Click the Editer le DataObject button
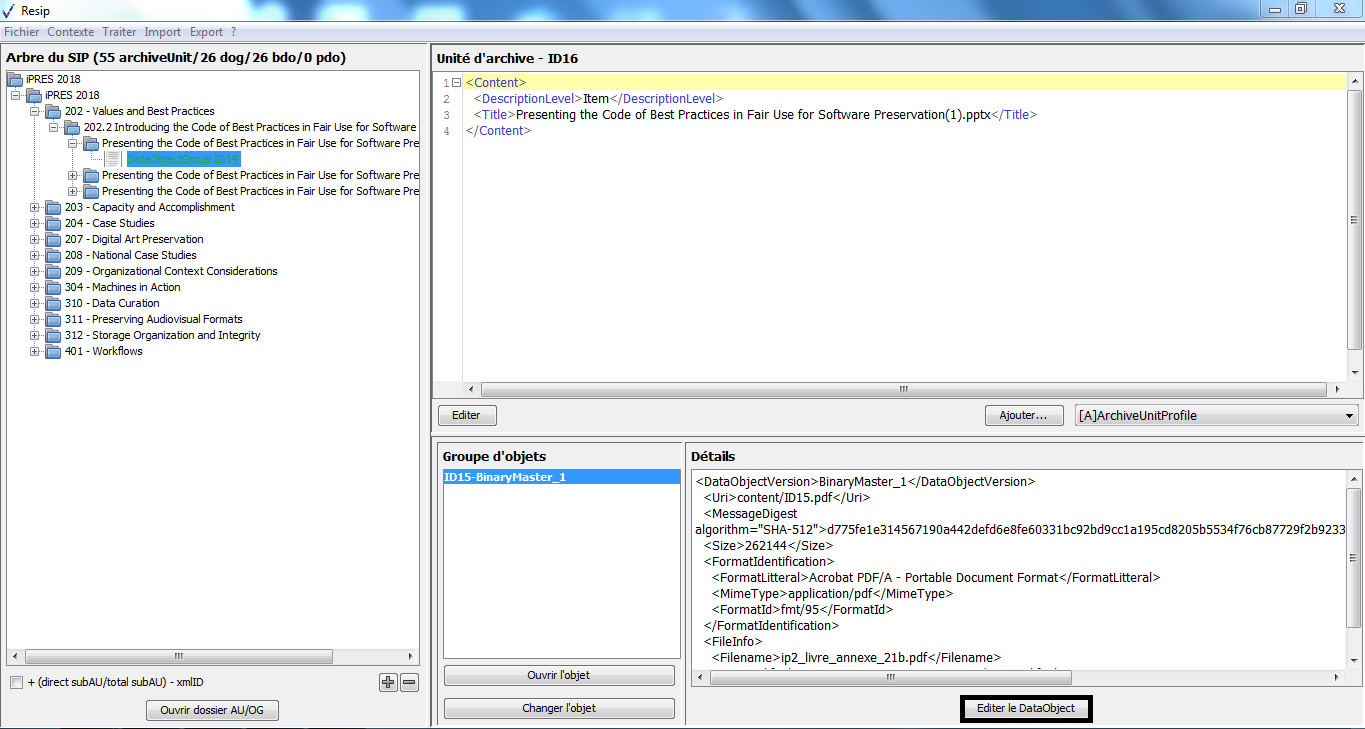Viewport: 1365px width, 729px height. coord(1026,709)
